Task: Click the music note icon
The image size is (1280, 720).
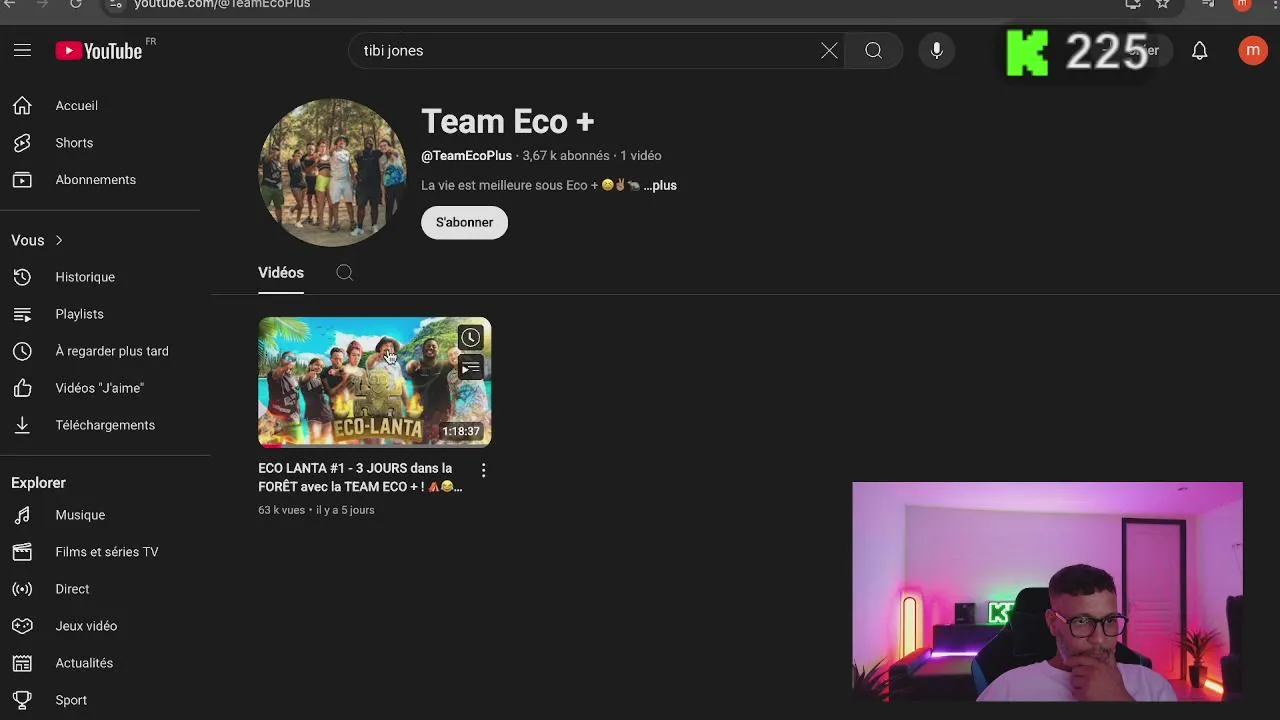Action: tap(22, 515)
